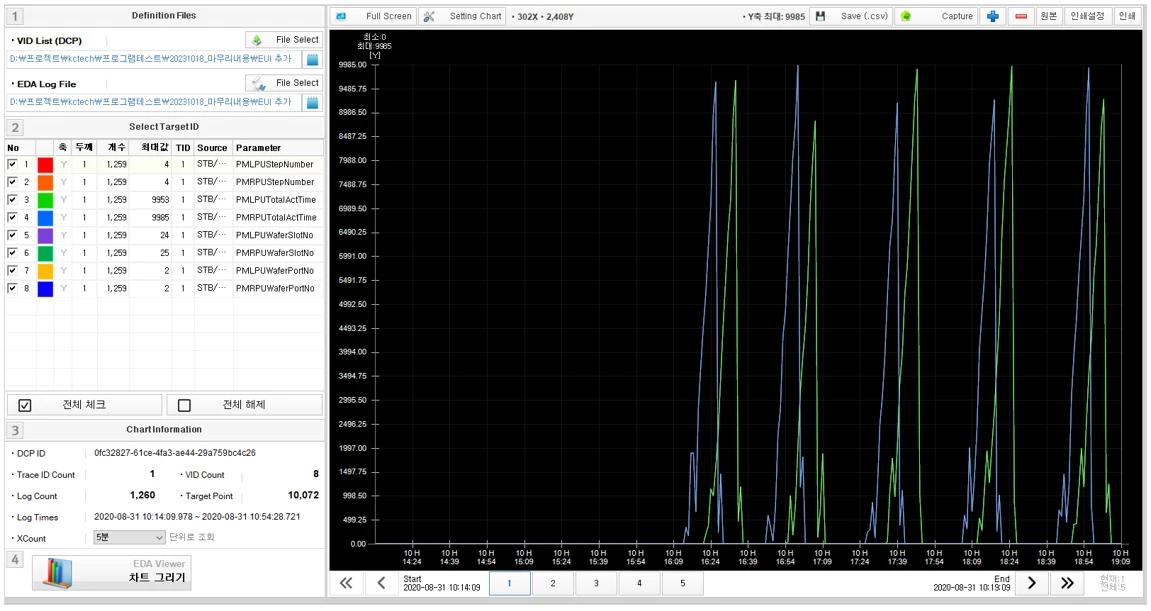Click the Start 2020-08-31 10:14:09 label
This screenshot has width=1151, height=611.
click(442, 583)
